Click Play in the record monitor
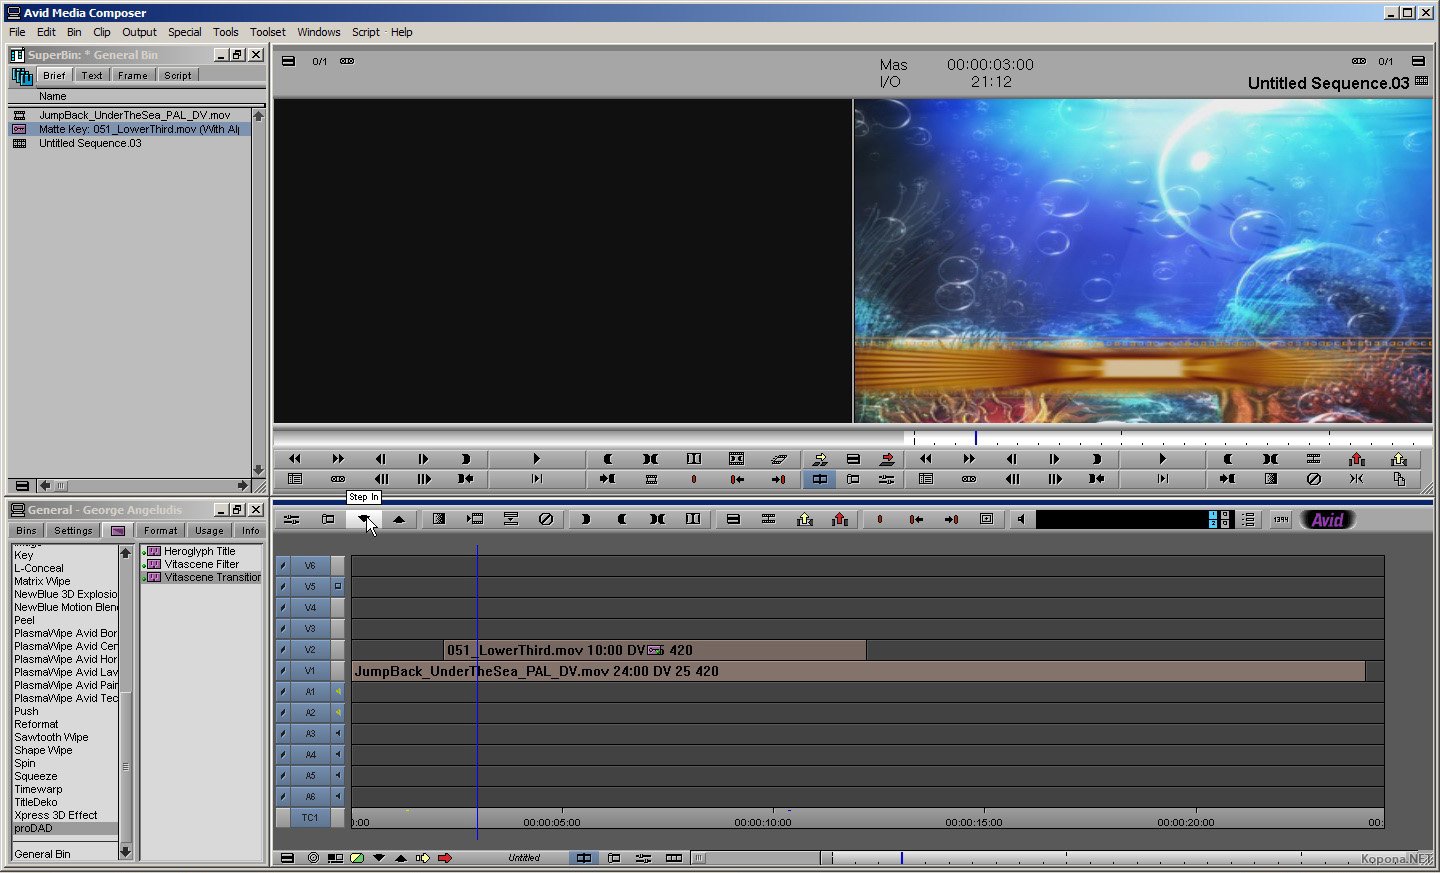1440x873 pixels. point(1162,459)
